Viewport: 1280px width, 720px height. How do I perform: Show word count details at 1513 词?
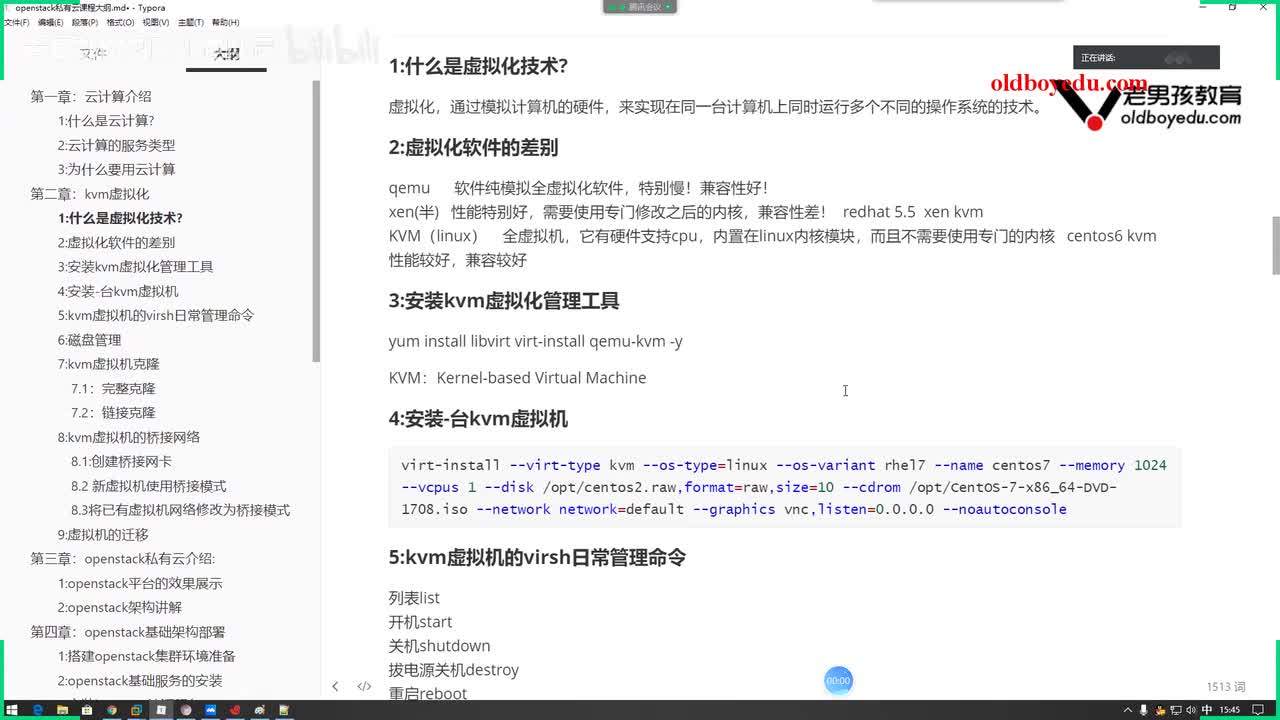(1226, 687)
